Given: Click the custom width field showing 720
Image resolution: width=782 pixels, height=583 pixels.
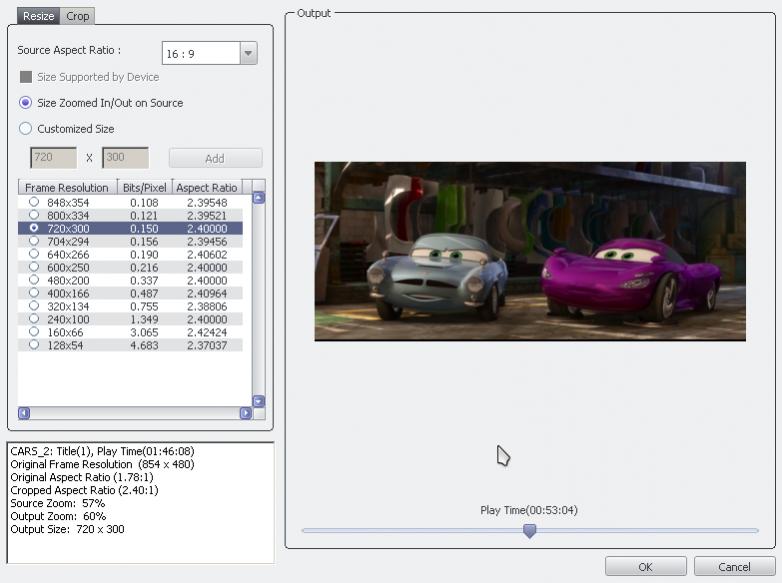Looking at the screenshot, I should (53, 158).
